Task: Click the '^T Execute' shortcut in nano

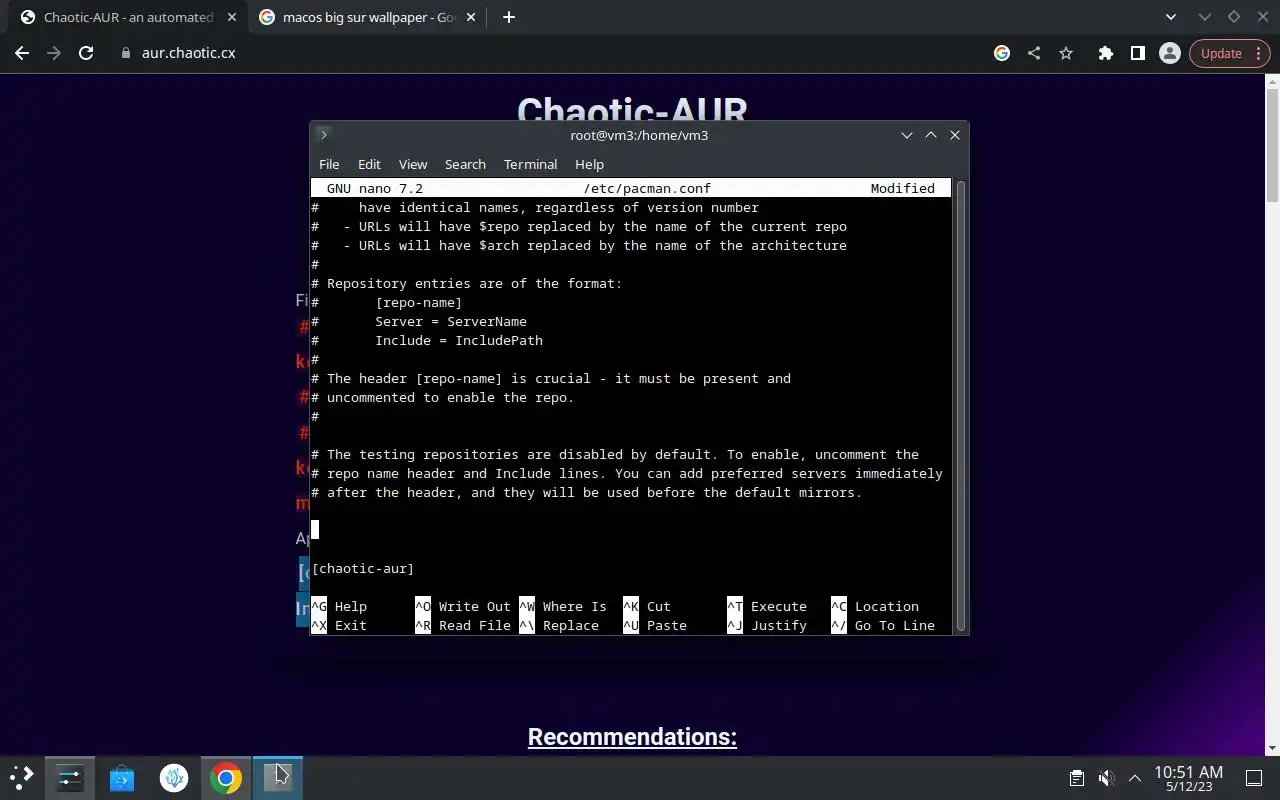Action: click(767, 606)
